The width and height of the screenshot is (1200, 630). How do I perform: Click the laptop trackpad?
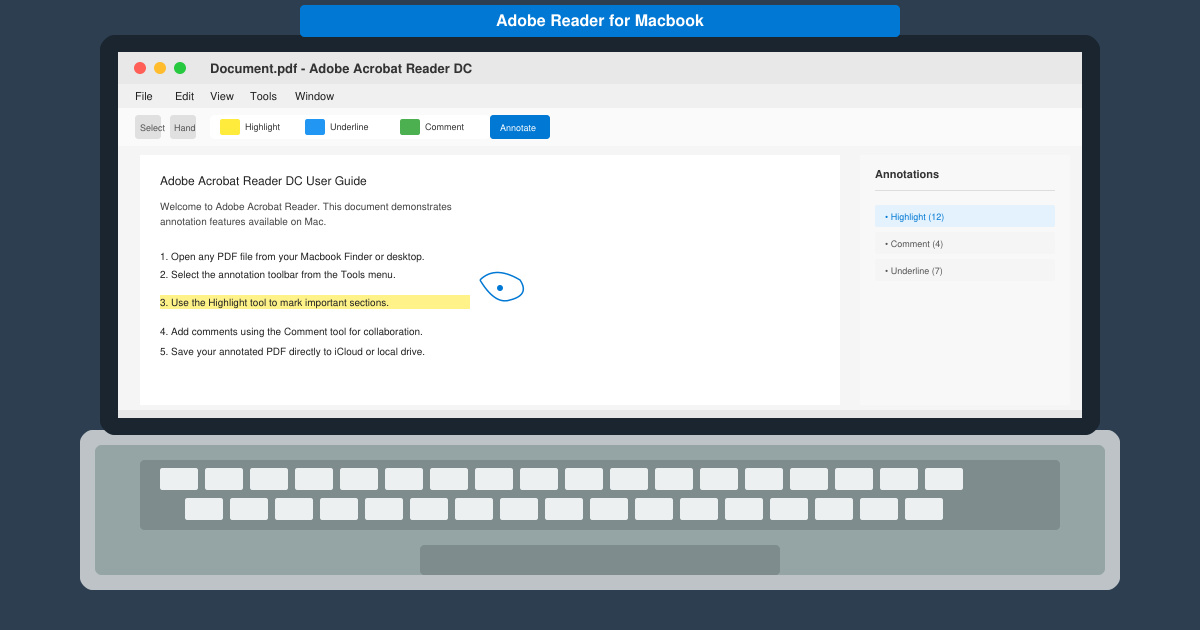click(x=600, y=560)
